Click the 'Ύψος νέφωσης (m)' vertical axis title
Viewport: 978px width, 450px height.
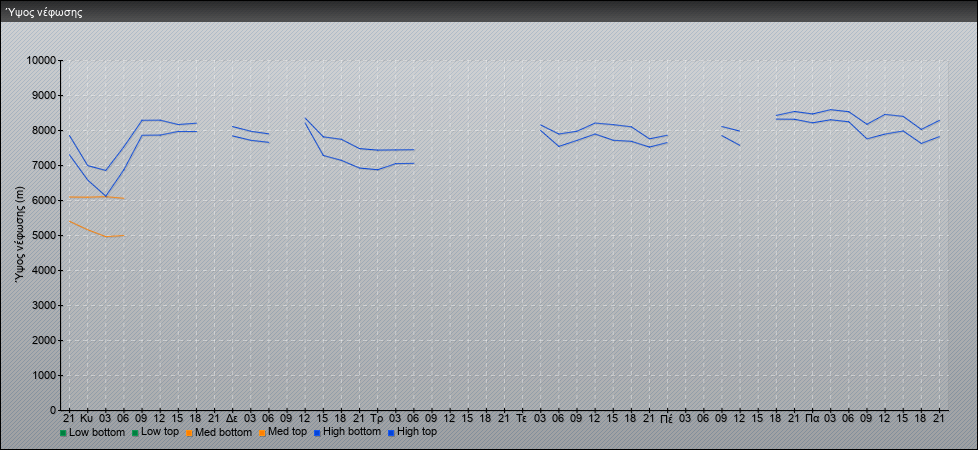20,235
